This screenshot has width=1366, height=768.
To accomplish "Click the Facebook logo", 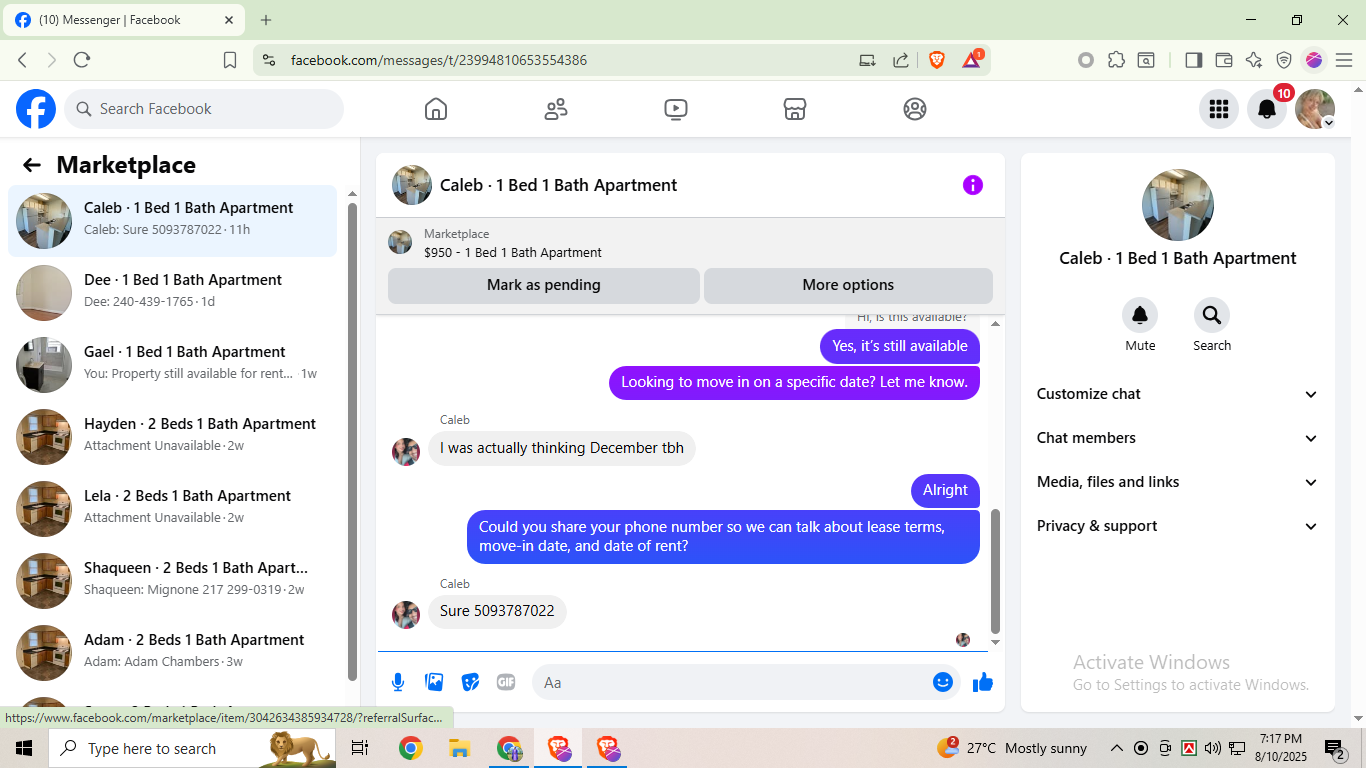I will tap(36, 109).
